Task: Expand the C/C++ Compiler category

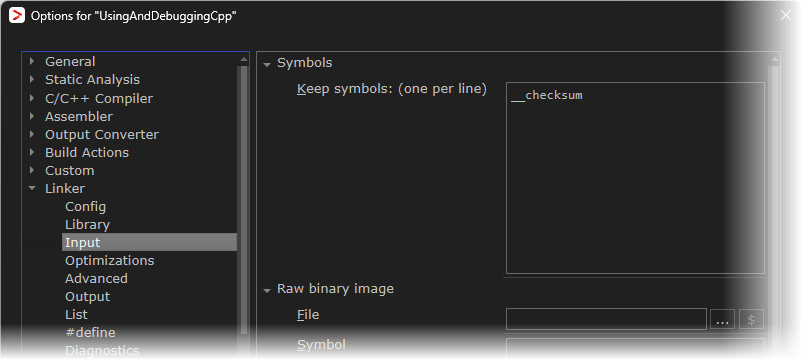Action: (x=32, y=98)
